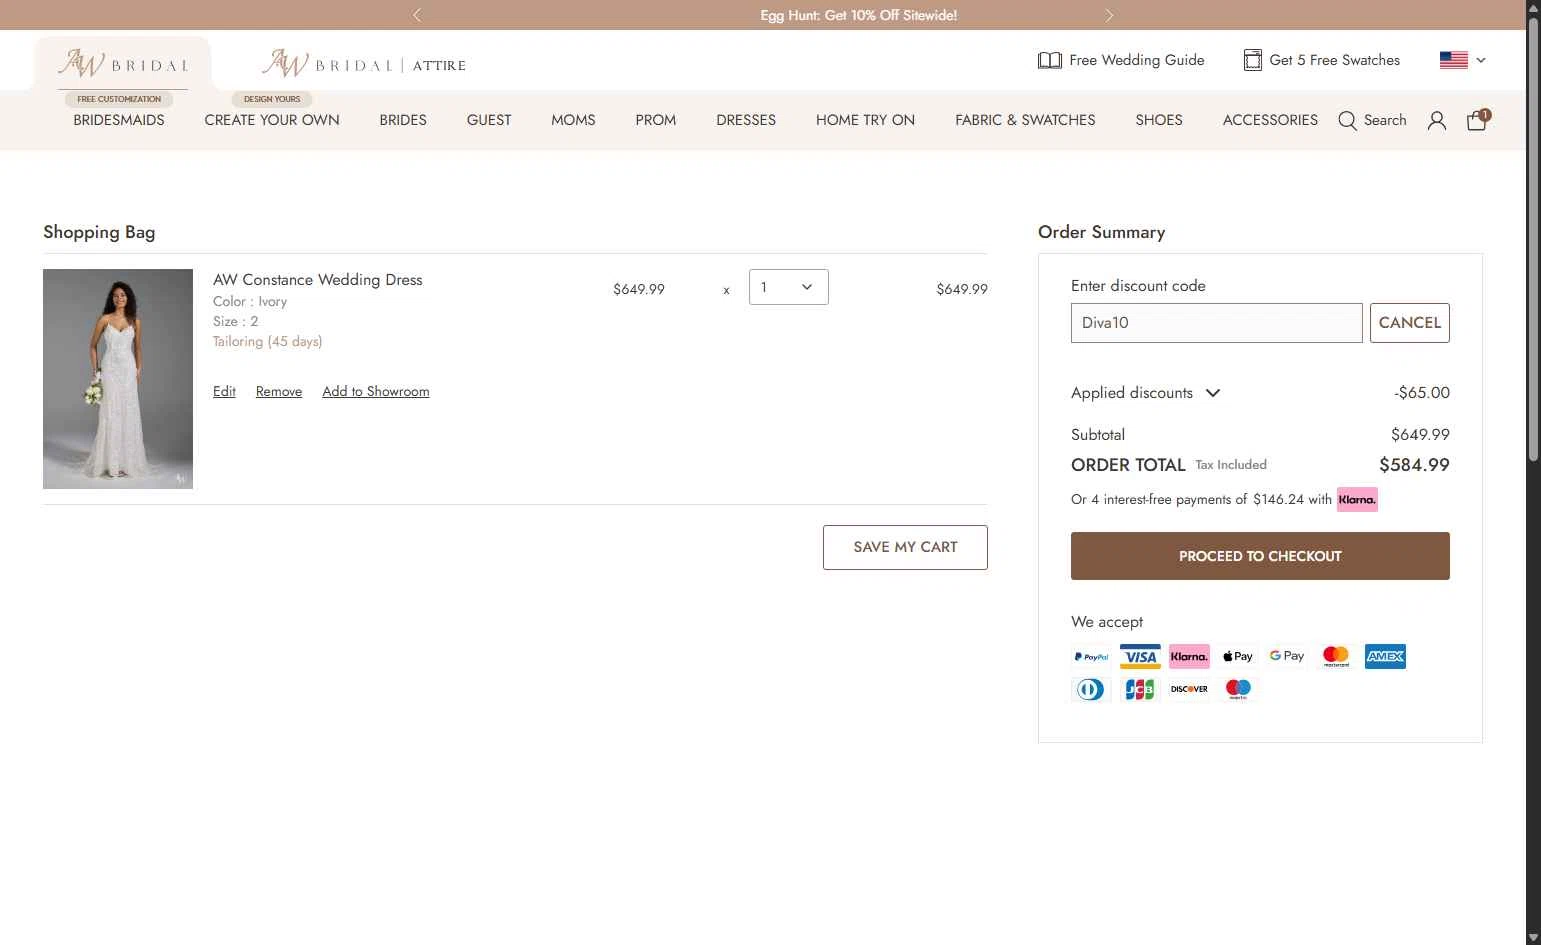The width and height of the screenshot is (1541, 945).
Task: Open the Create Your Own menu
Action: point(272,120)
